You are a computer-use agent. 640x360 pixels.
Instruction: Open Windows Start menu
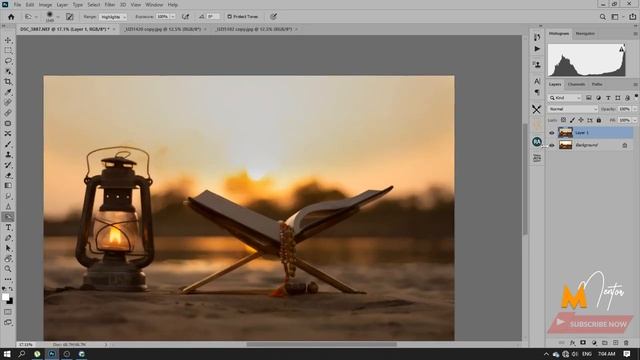coord(7,354)
